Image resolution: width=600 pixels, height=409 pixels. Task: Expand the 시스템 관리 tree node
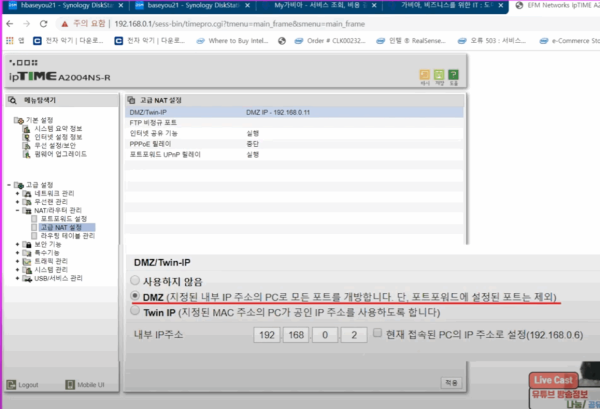(17, 270)
